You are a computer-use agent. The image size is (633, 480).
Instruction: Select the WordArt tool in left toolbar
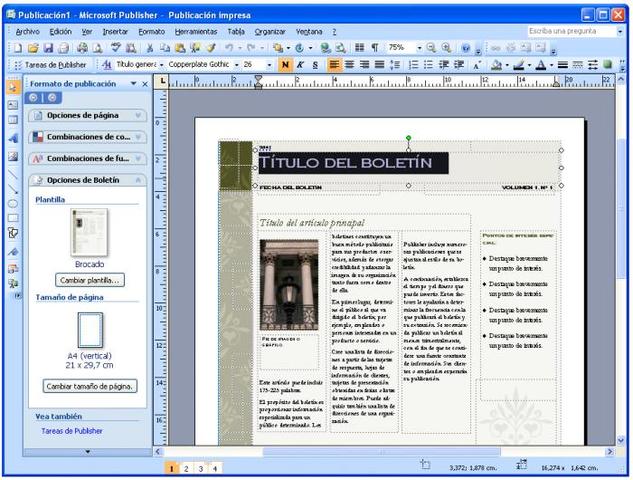(x=13, y=139)
